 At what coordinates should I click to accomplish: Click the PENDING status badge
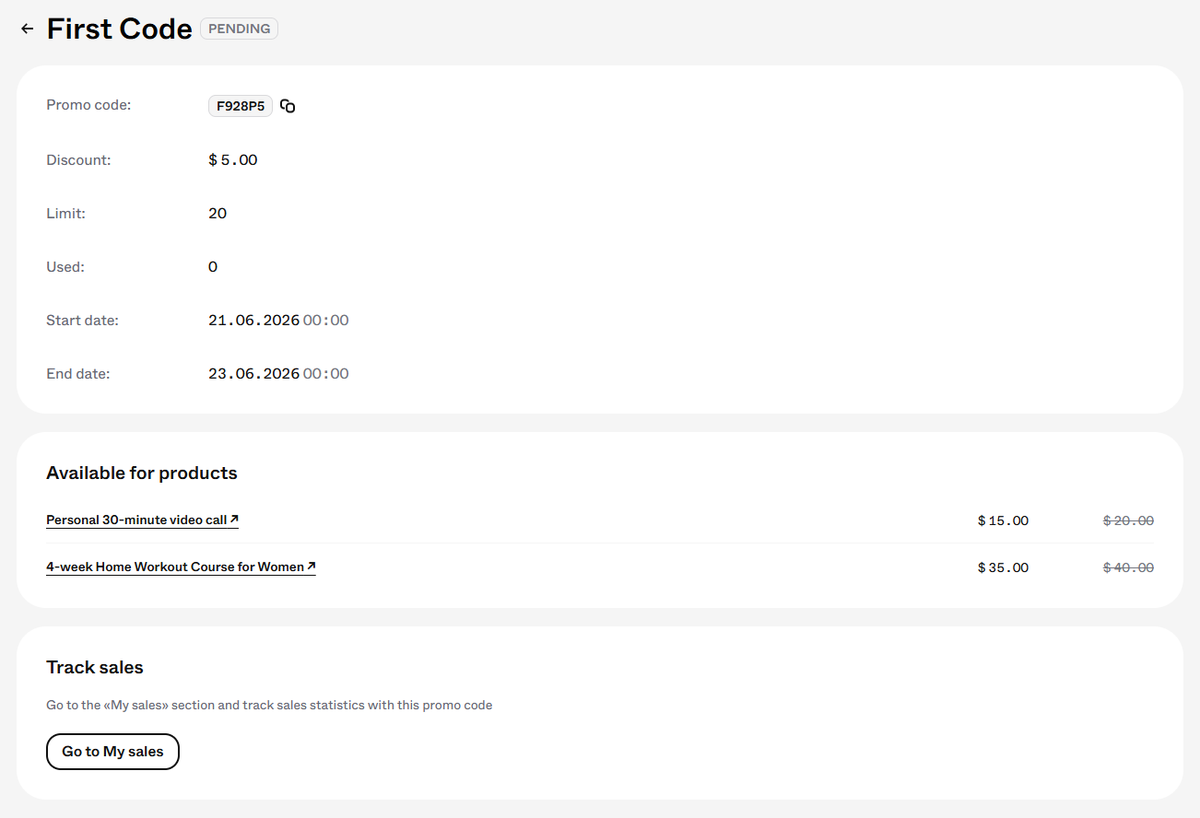pyautogui.click(x=239, y=29)
